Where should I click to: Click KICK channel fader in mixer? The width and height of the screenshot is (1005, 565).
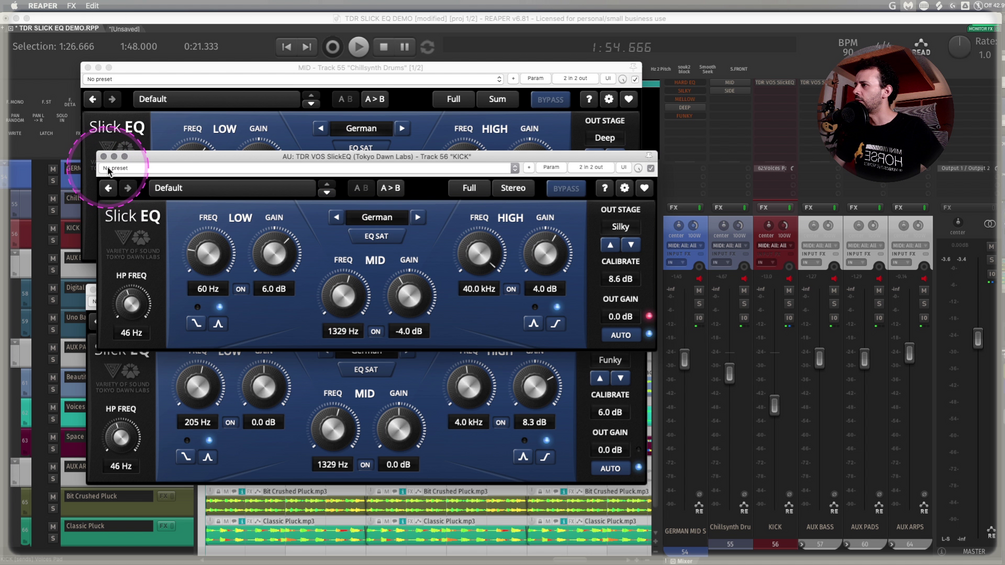[x=774, y=405]
